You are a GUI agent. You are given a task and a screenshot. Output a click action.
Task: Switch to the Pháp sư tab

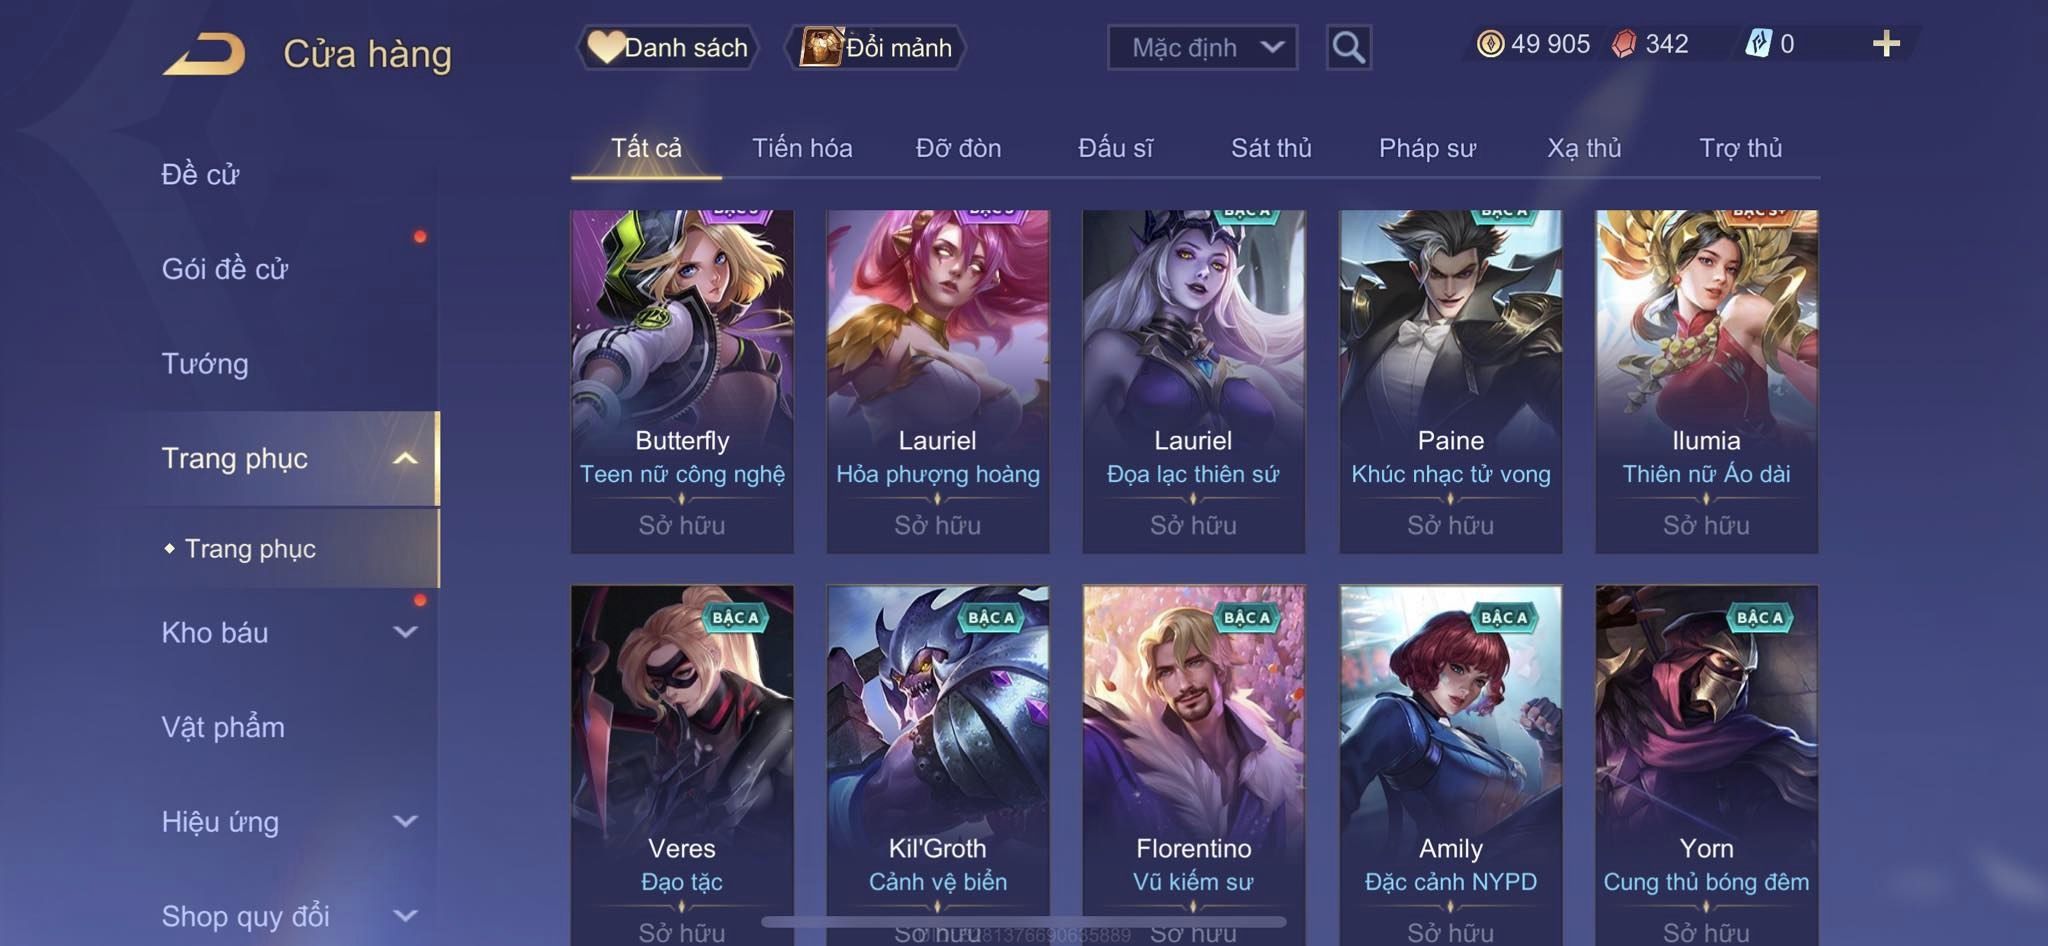(1427, 148)
